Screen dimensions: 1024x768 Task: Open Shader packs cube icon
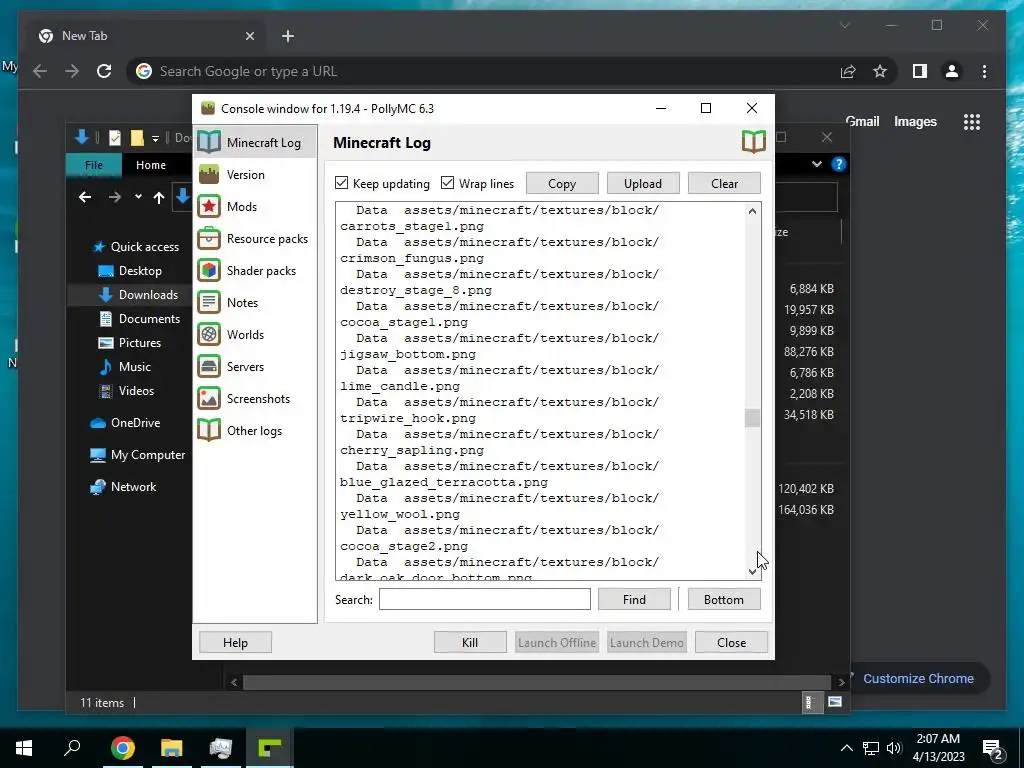click(209, 270)
